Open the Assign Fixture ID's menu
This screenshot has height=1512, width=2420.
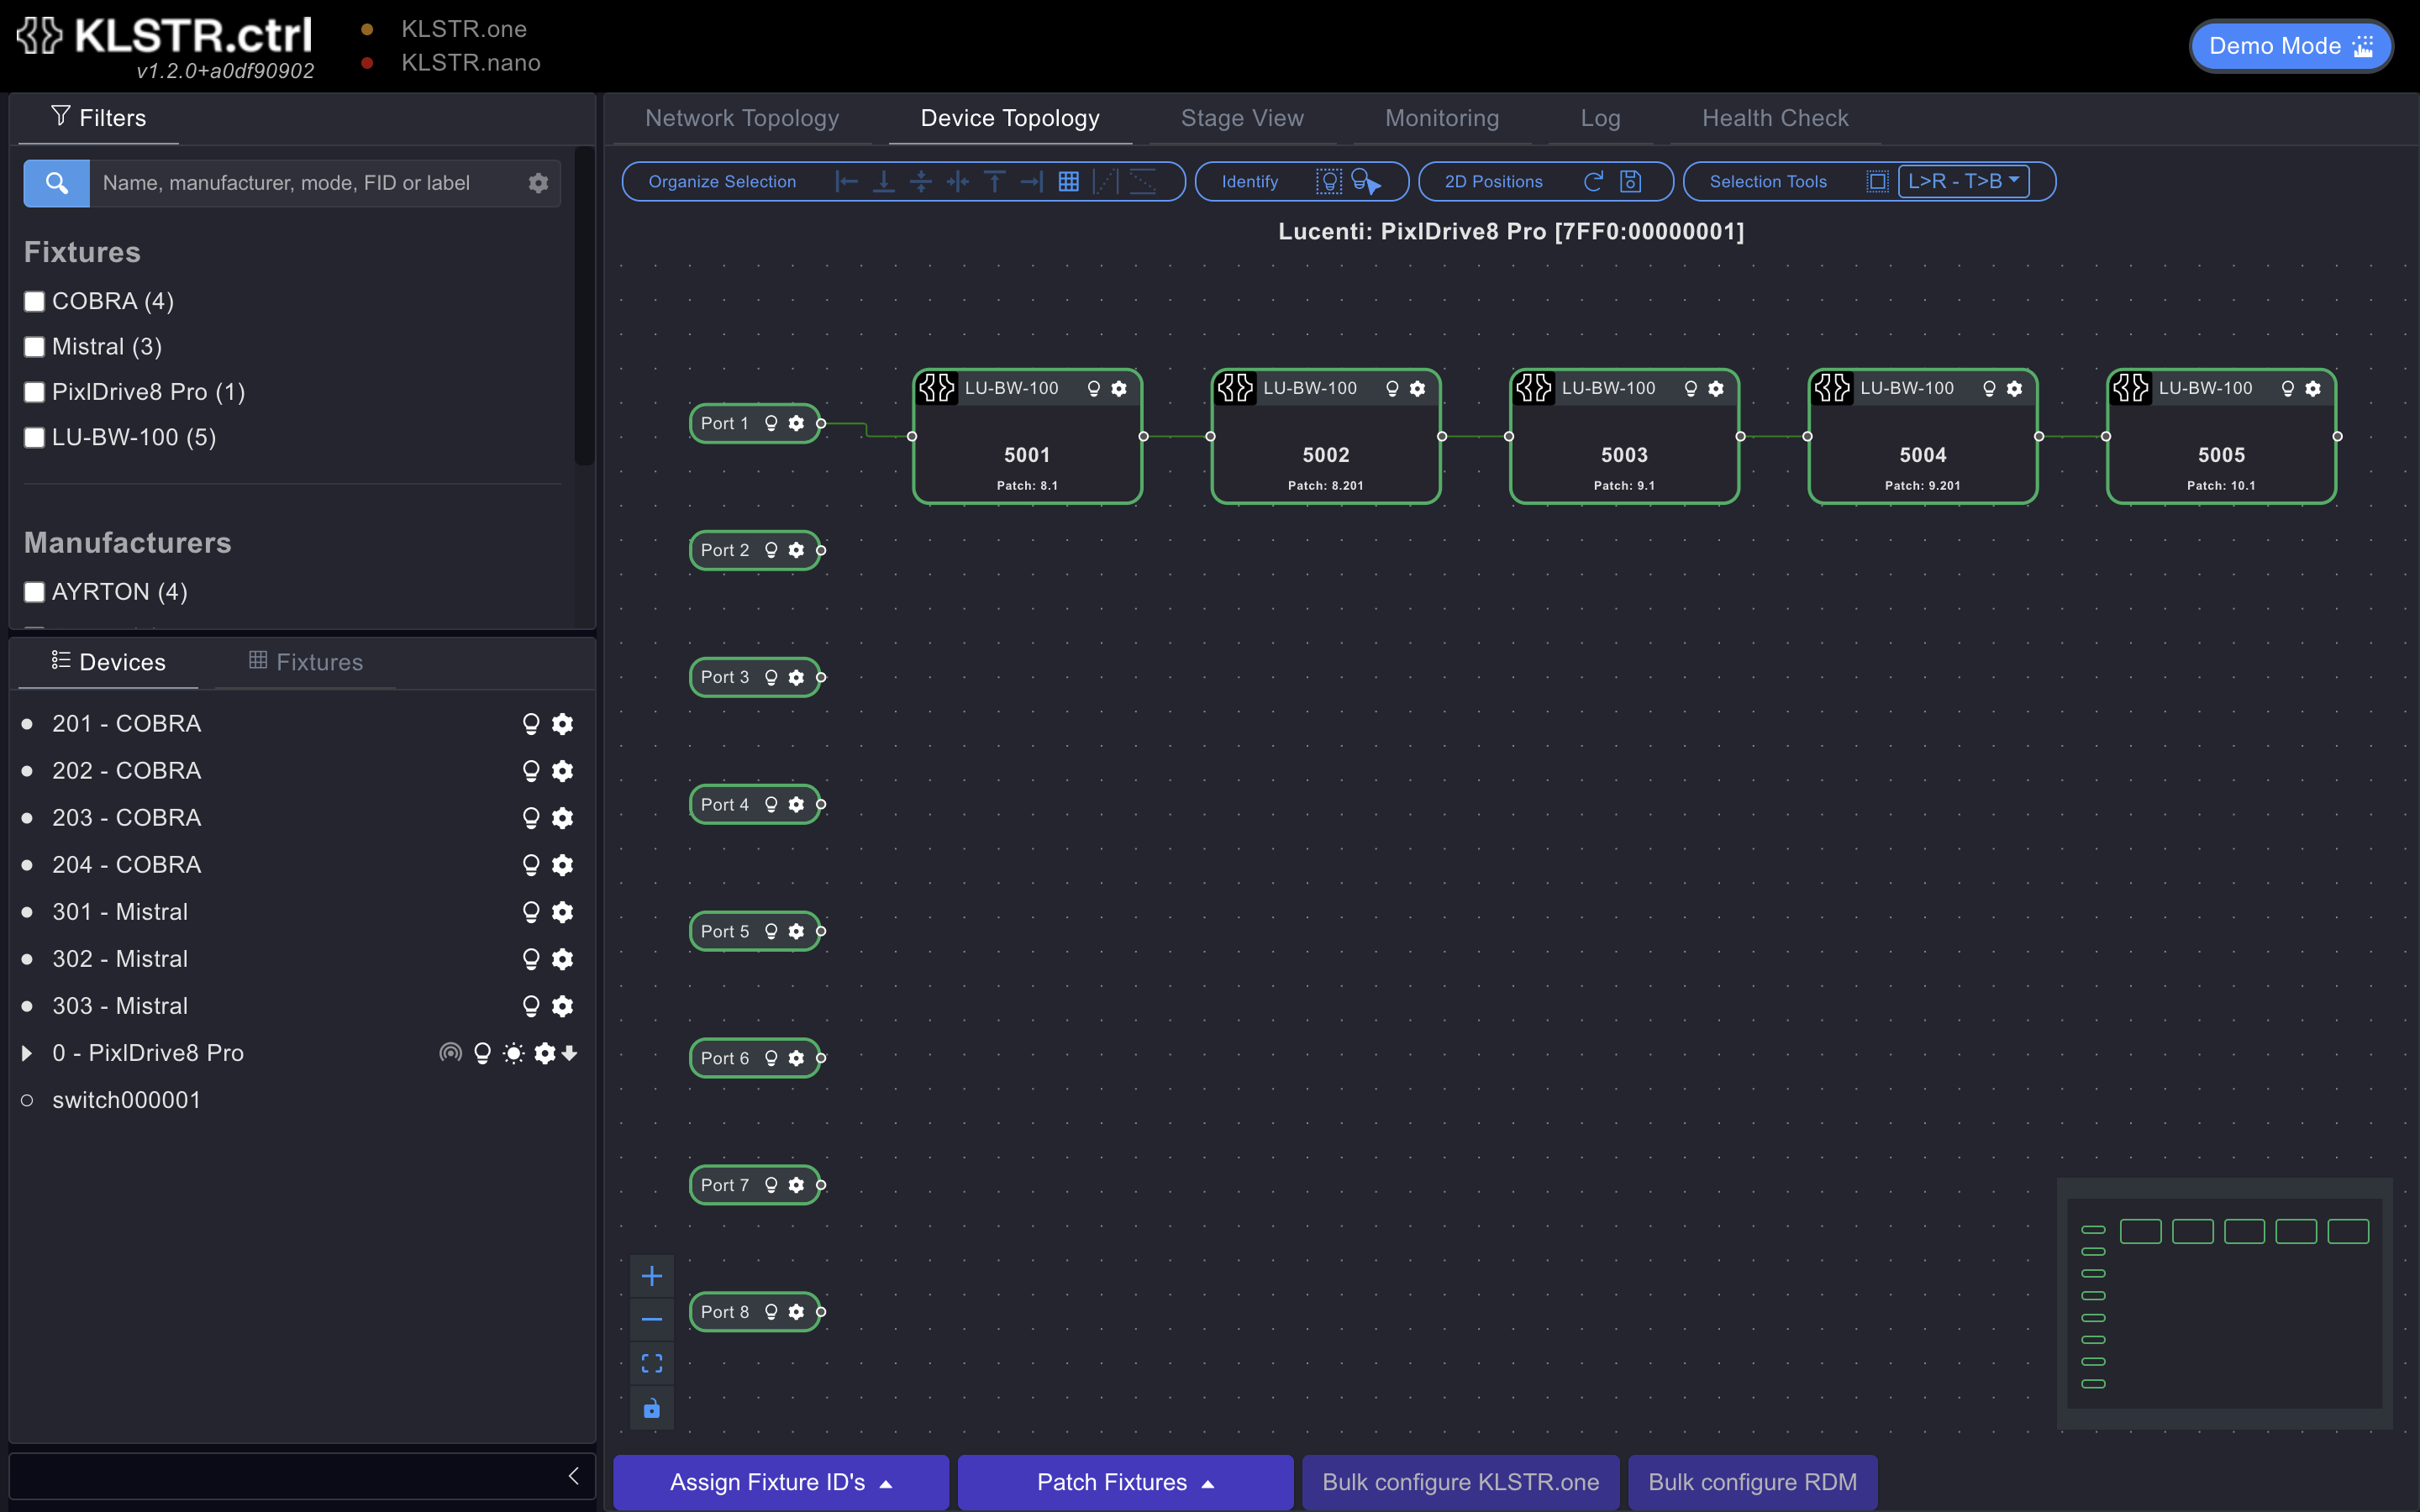(781, 1482)
